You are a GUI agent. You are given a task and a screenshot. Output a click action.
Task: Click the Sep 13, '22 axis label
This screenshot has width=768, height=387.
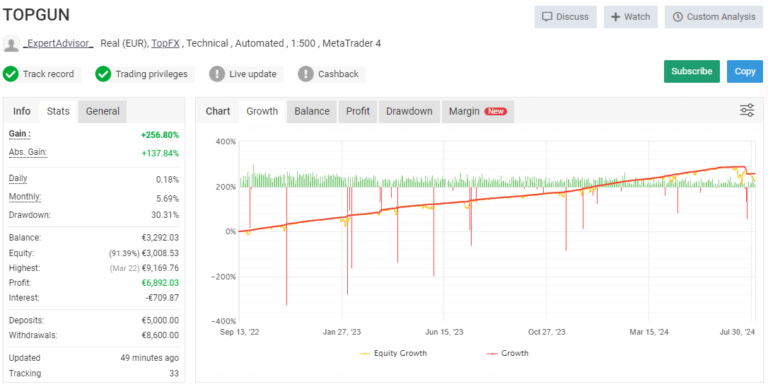[x=240, y=332]
